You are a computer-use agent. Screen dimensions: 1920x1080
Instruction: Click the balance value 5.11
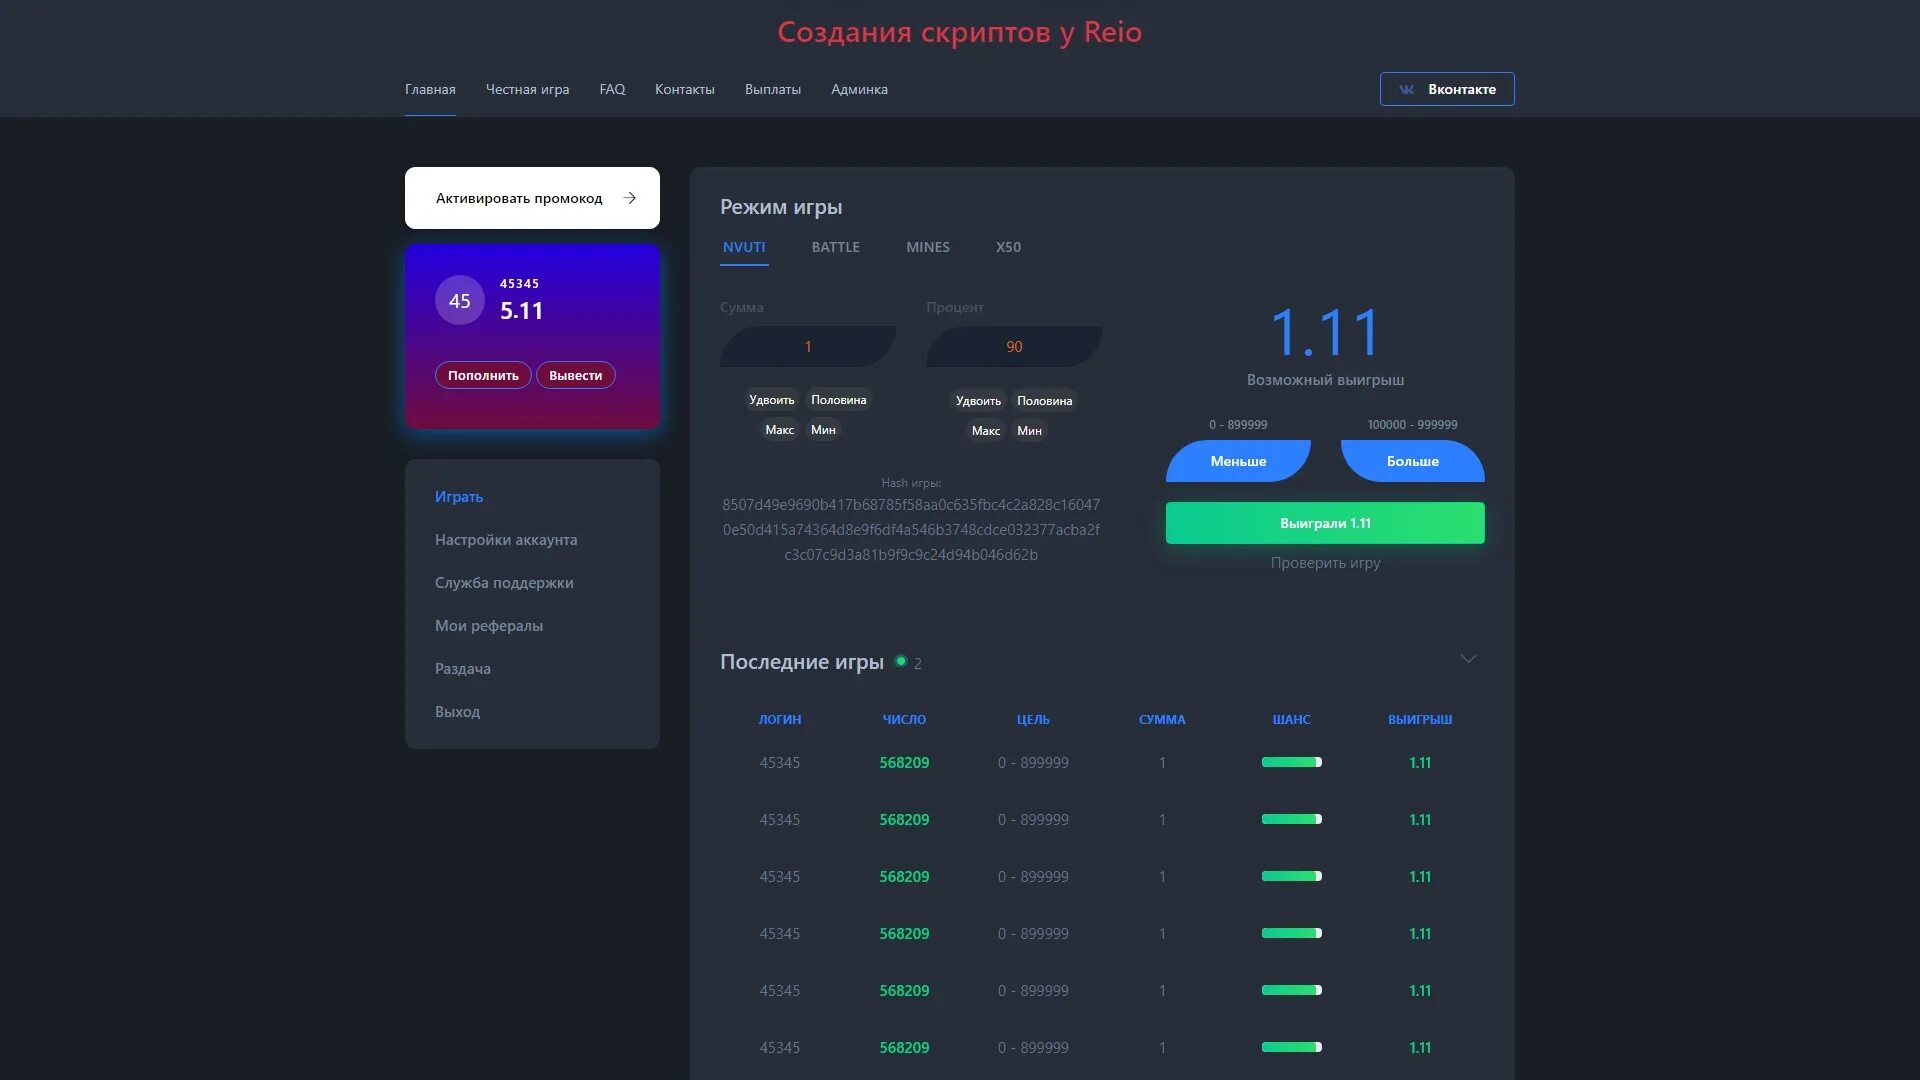(x=521, y=311)
